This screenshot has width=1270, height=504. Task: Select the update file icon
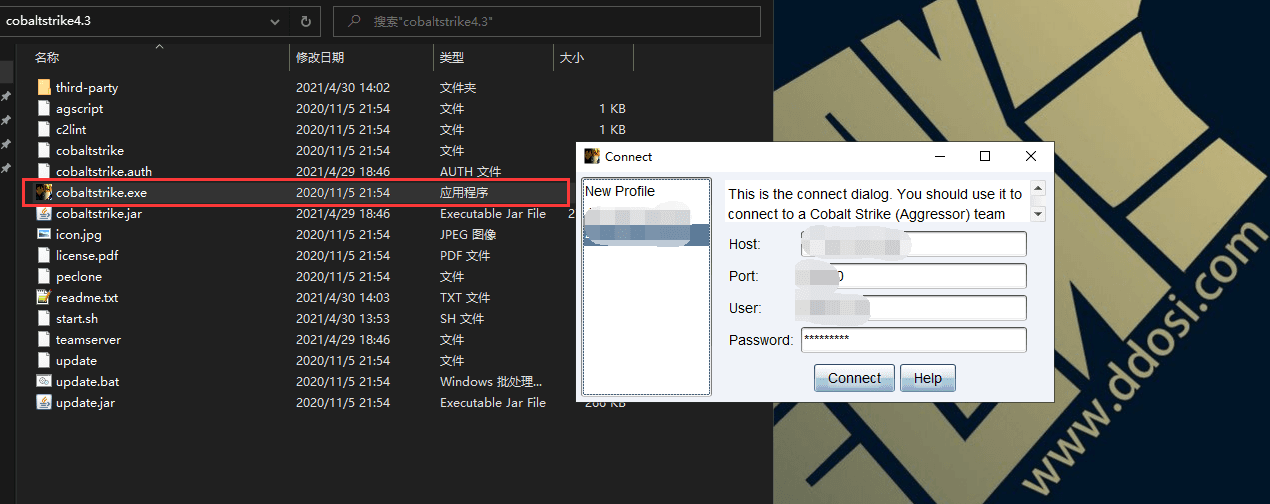(x=43, y=360)
